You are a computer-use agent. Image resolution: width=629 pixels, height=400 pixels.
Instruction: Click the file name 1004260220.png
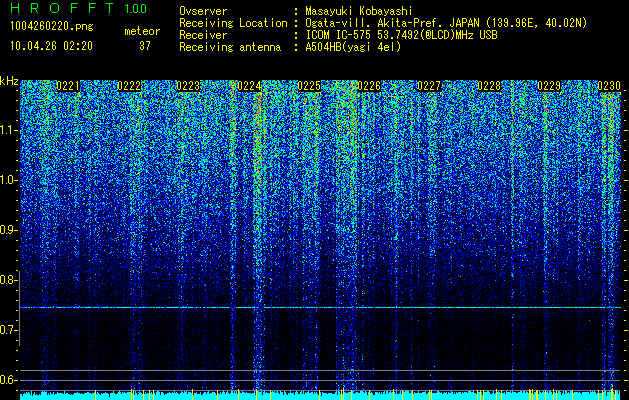(51, 27)
